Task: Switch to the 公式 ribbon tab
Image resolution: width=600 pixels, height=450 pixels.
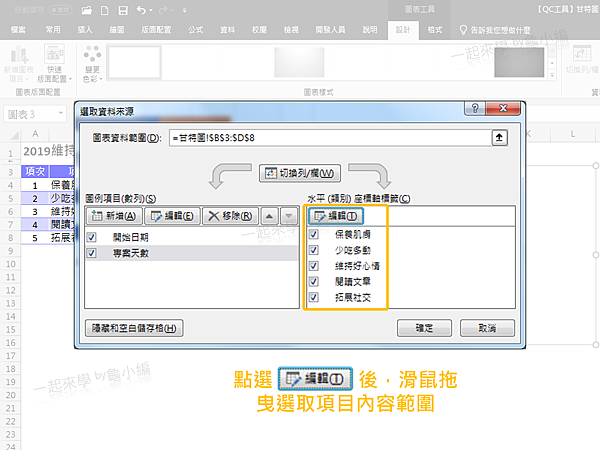Action: [196, 30]
